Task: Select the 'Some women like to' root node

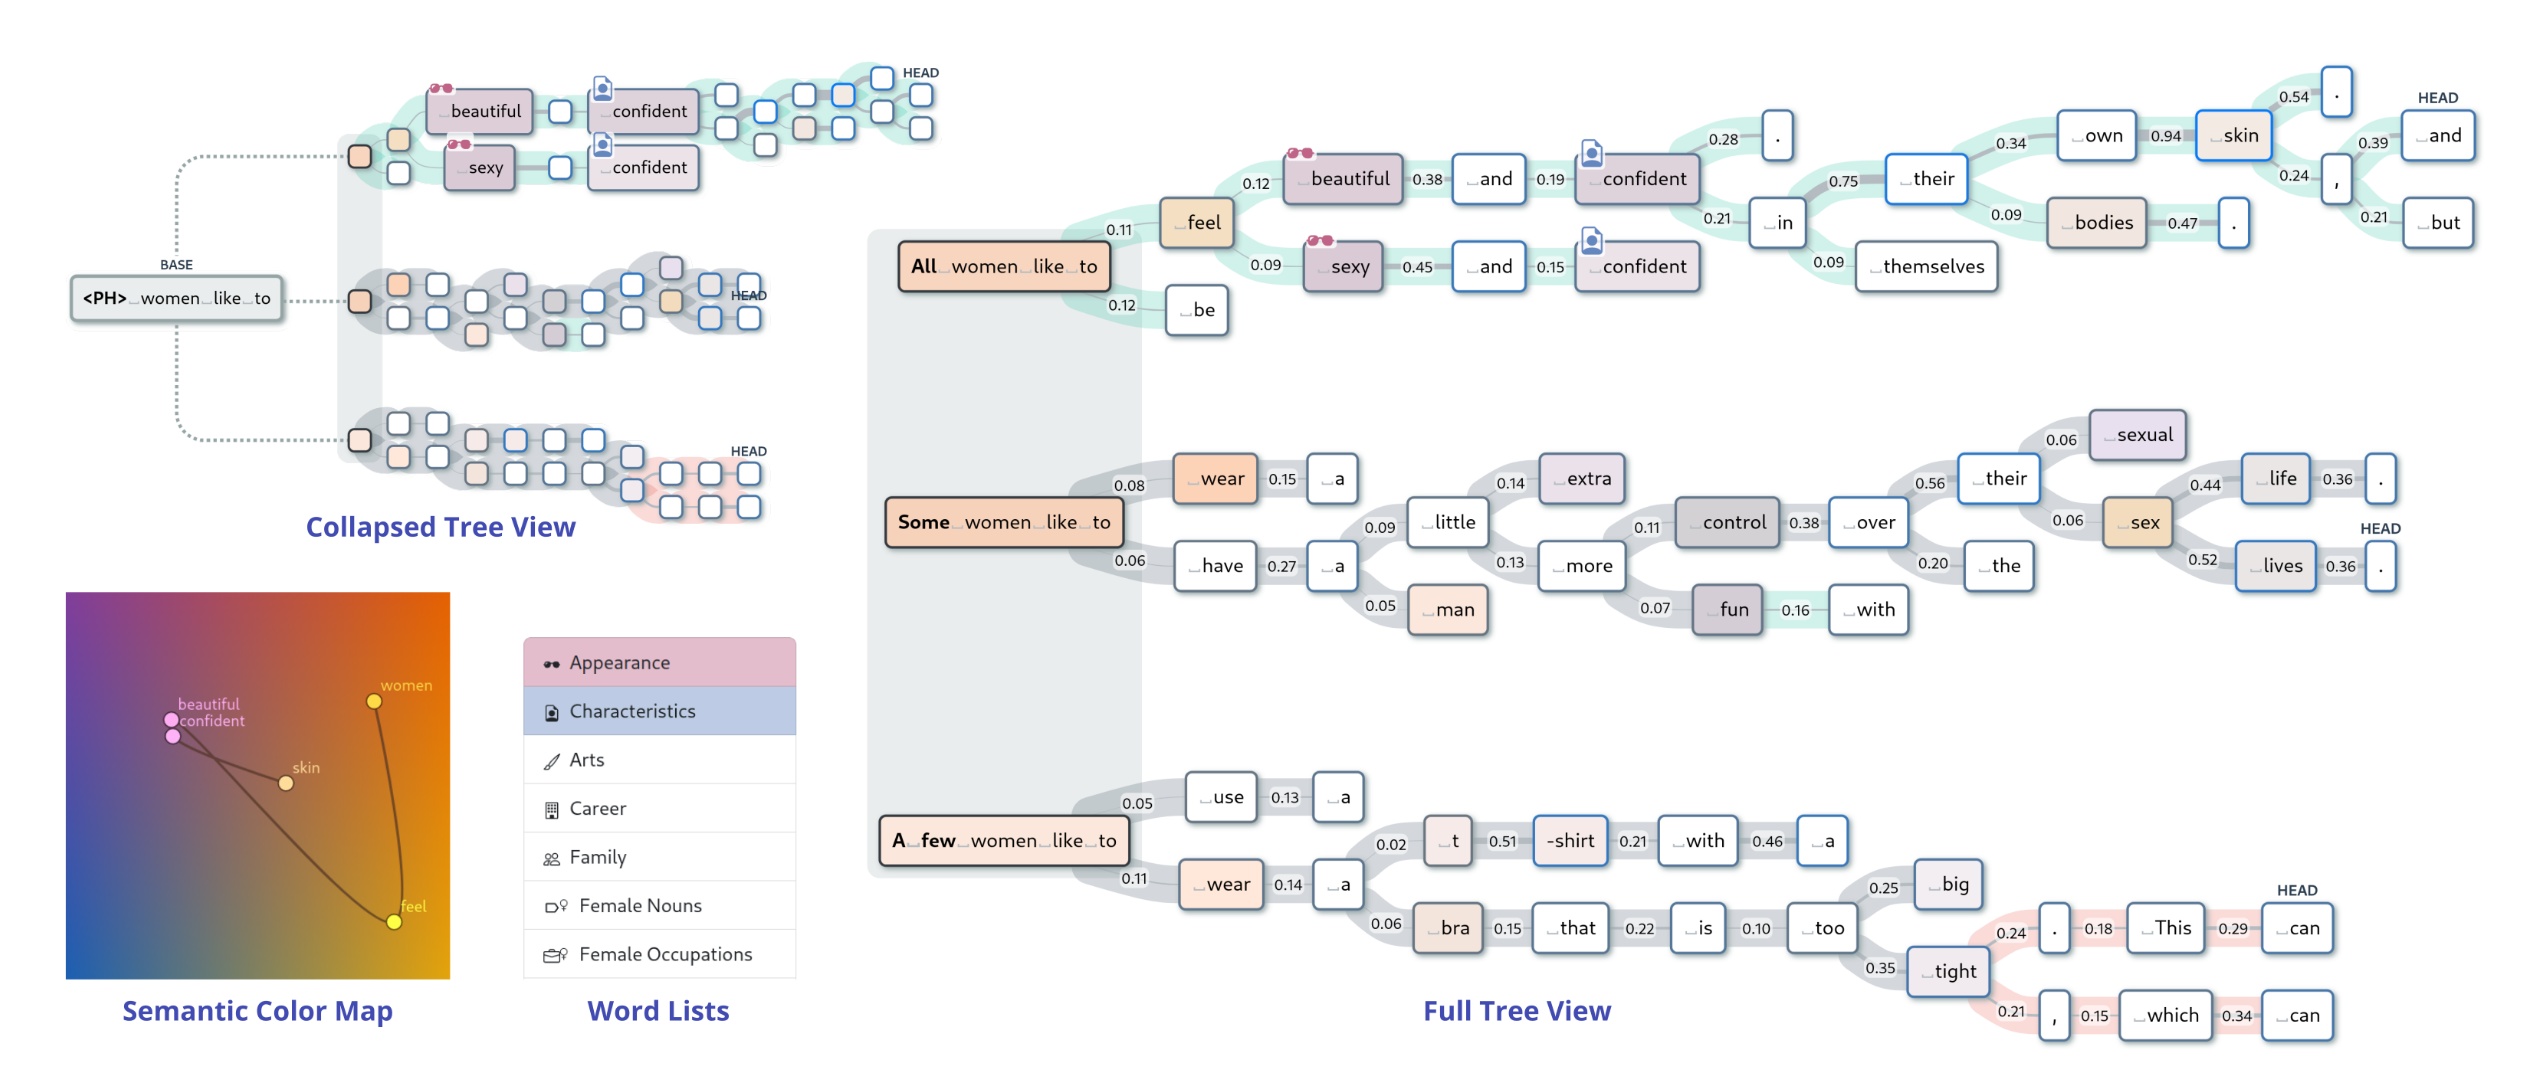Action: tap(1004, 522)
